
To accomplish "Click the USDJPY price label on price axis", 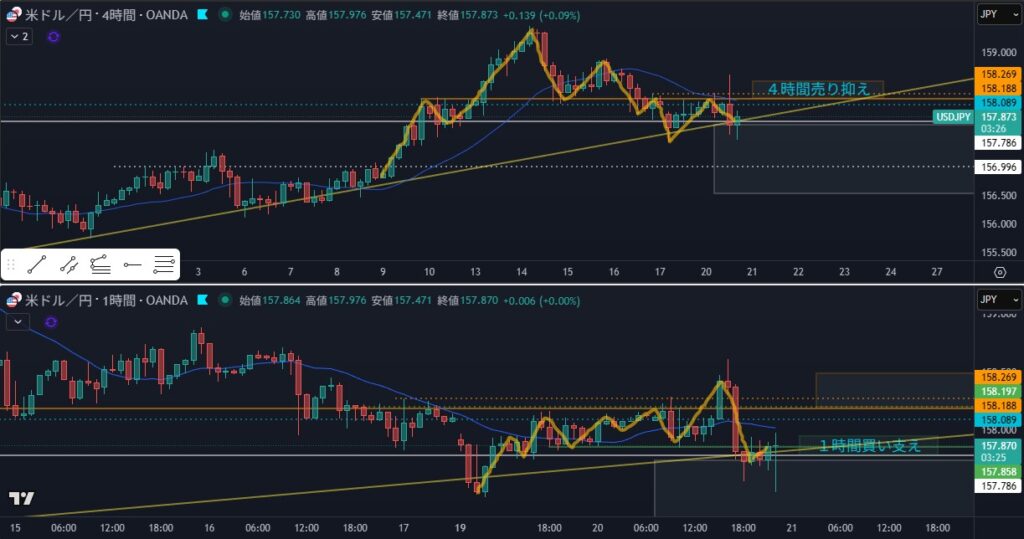I will (952, 117).
